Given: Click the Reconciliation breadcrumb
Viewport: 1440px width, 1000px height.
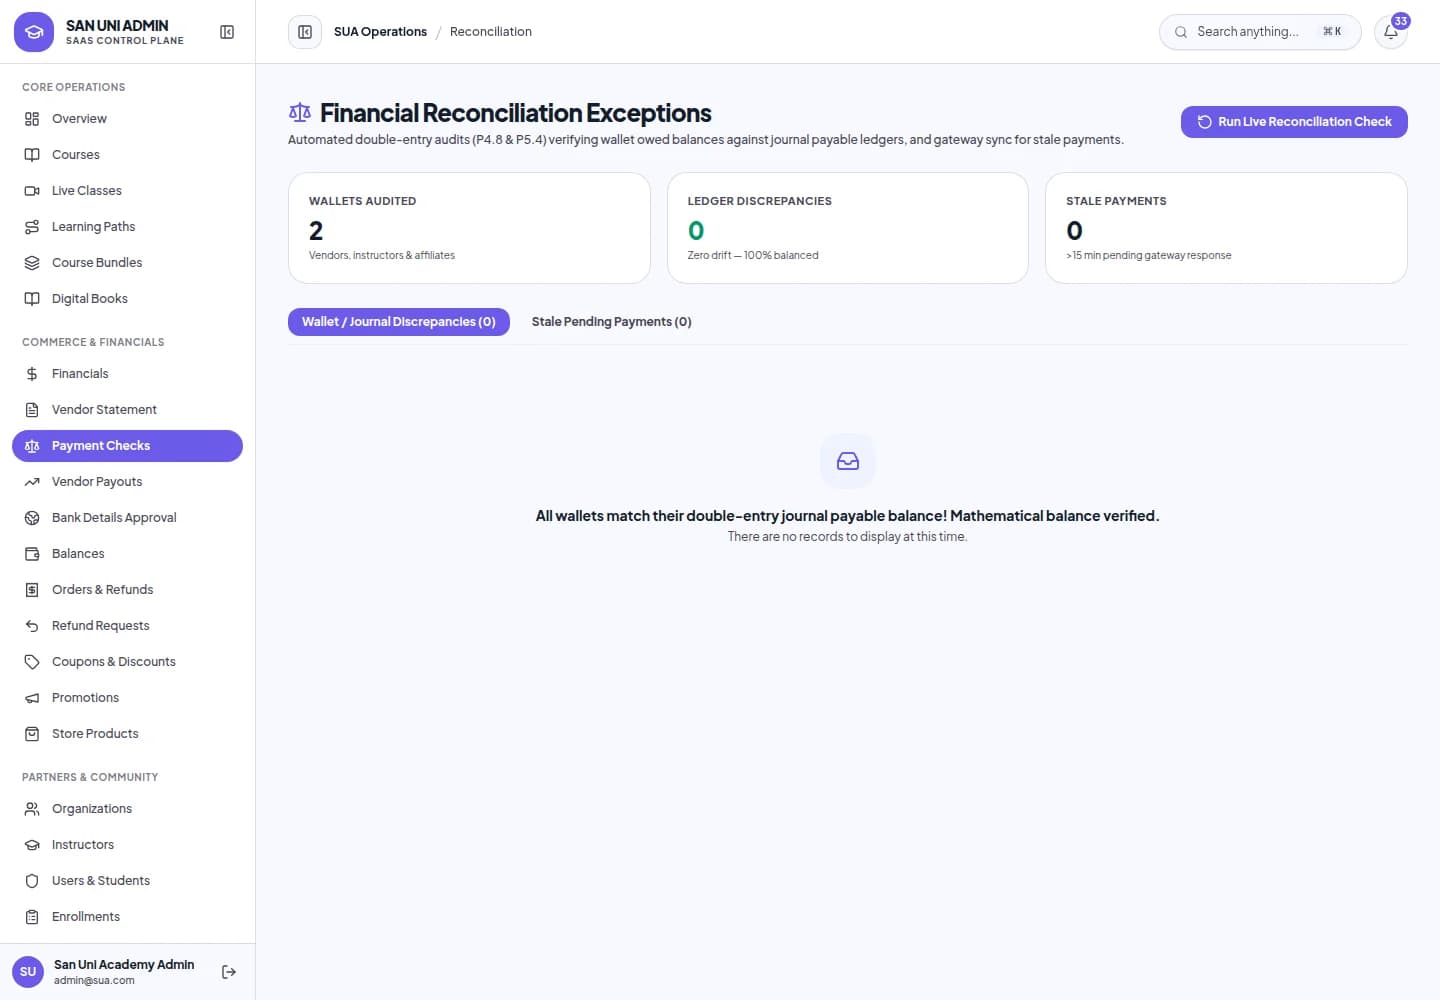Looking at the screenshot, I should coord(491,32).
